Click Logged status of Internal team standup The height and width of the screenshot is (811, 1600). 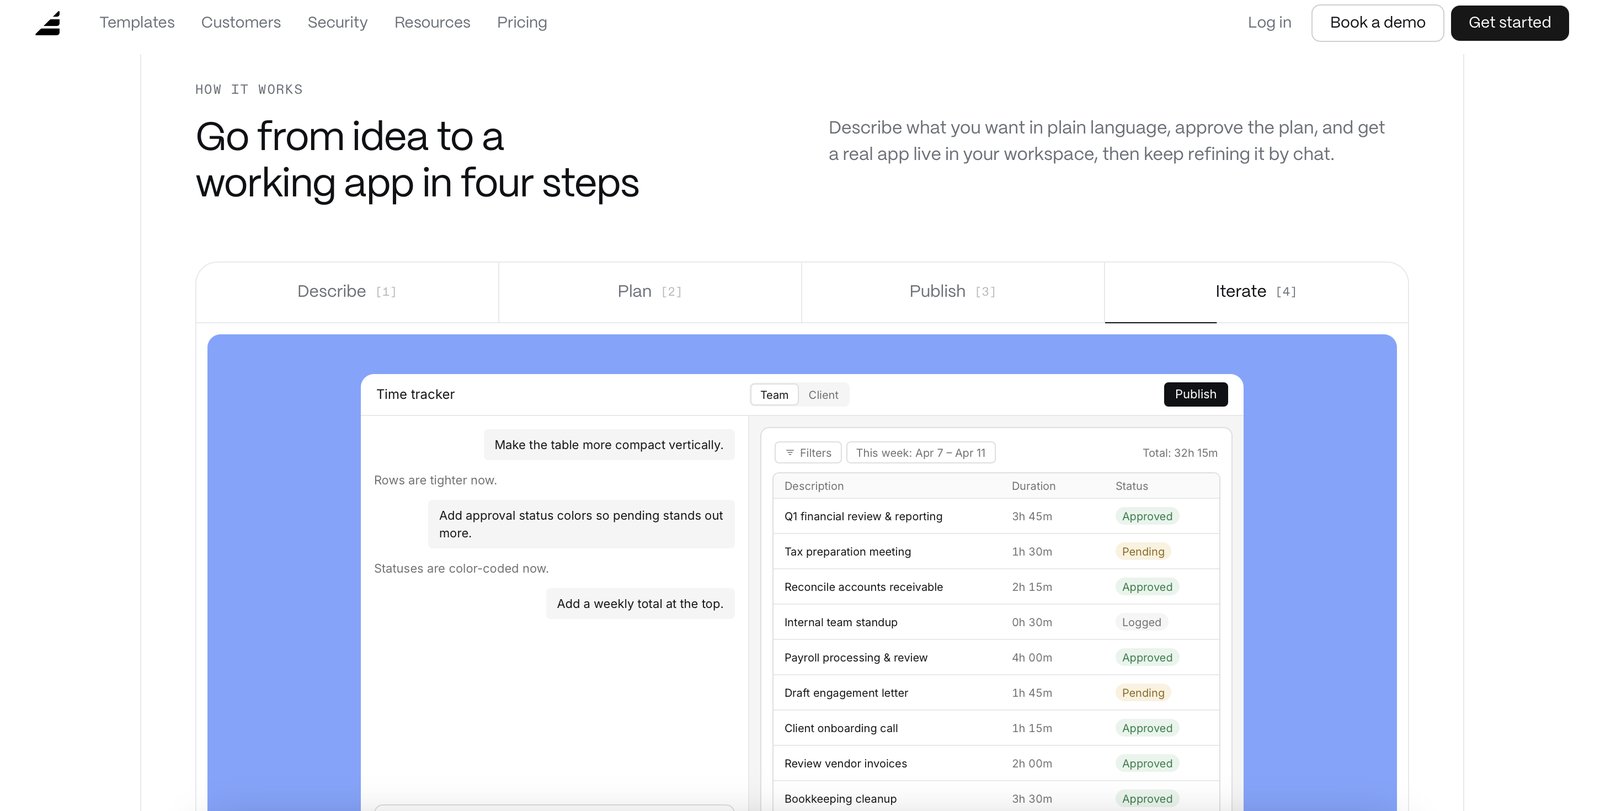click(x=1141, y=622)
